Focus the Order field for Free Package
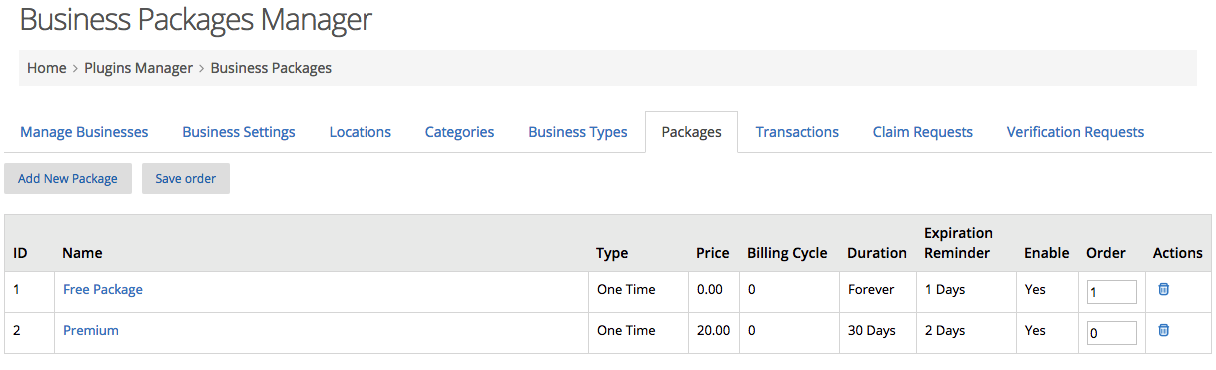The width and height of the screenshot is (1216, 370). coord(1112,292)
